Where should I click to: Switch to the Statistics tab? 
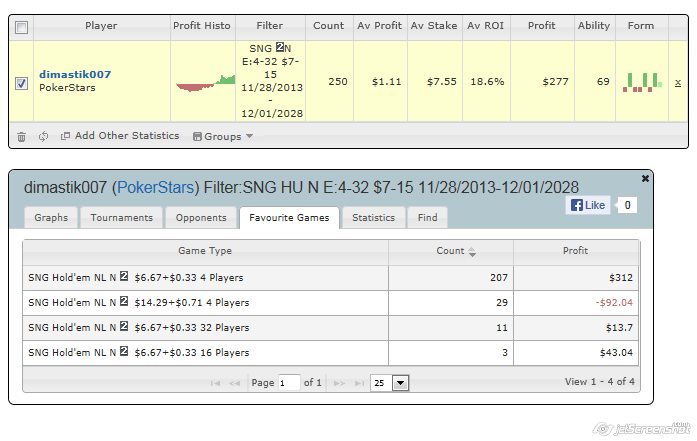pyautogui.click(x=373, y=218)
